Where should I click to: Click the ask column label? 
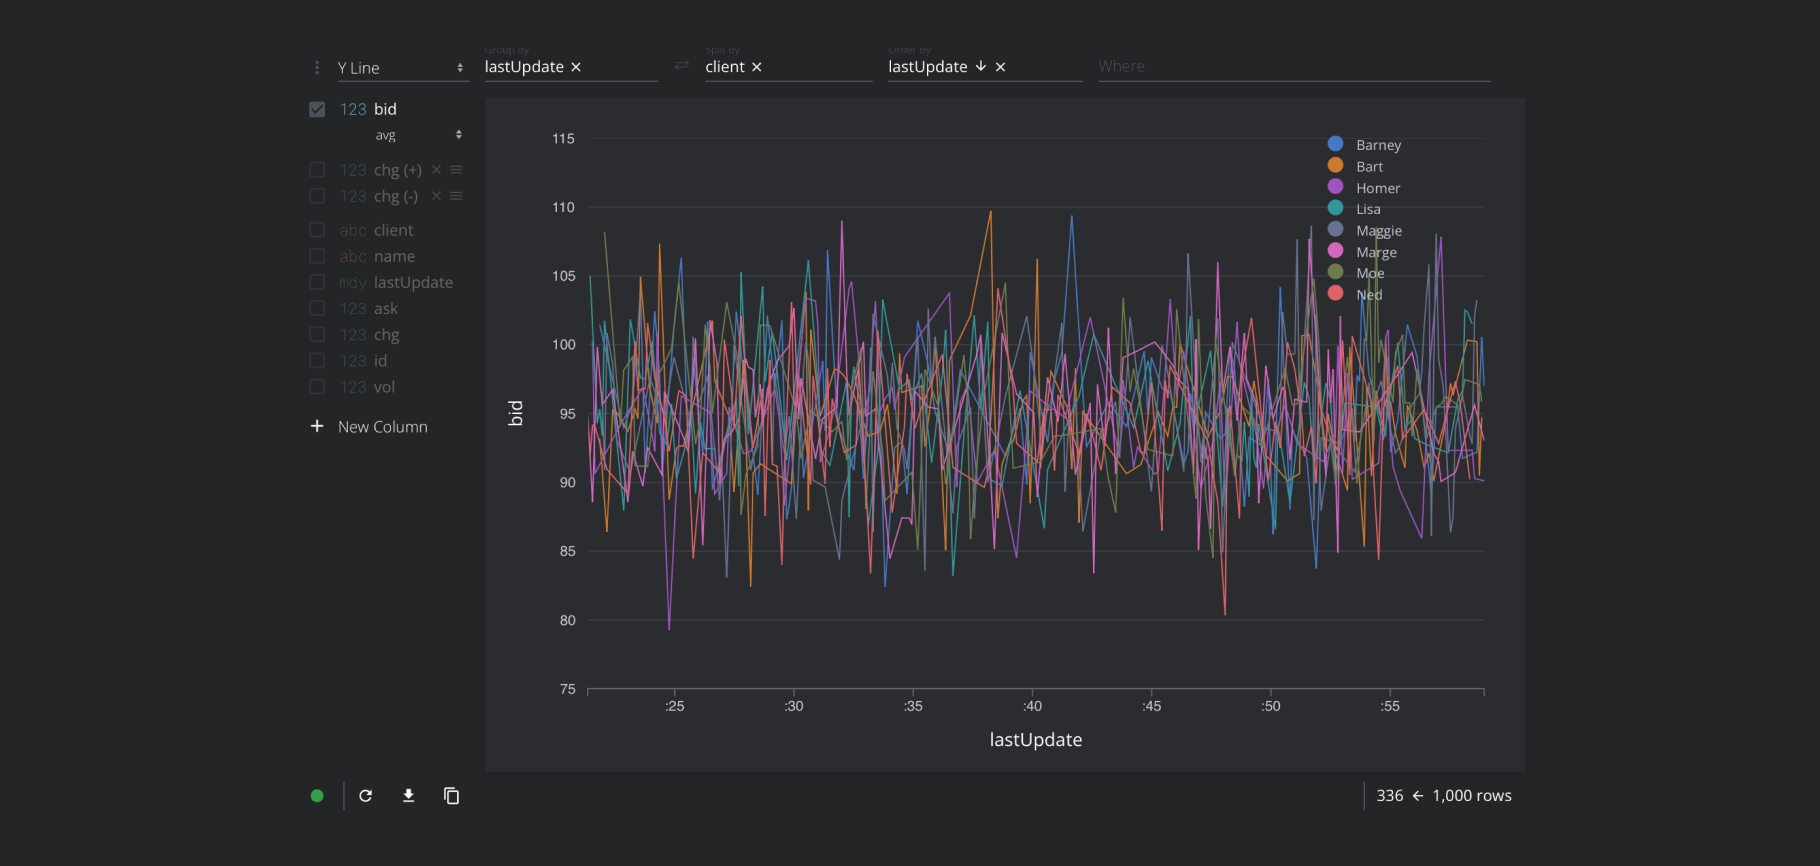(386, 309)
